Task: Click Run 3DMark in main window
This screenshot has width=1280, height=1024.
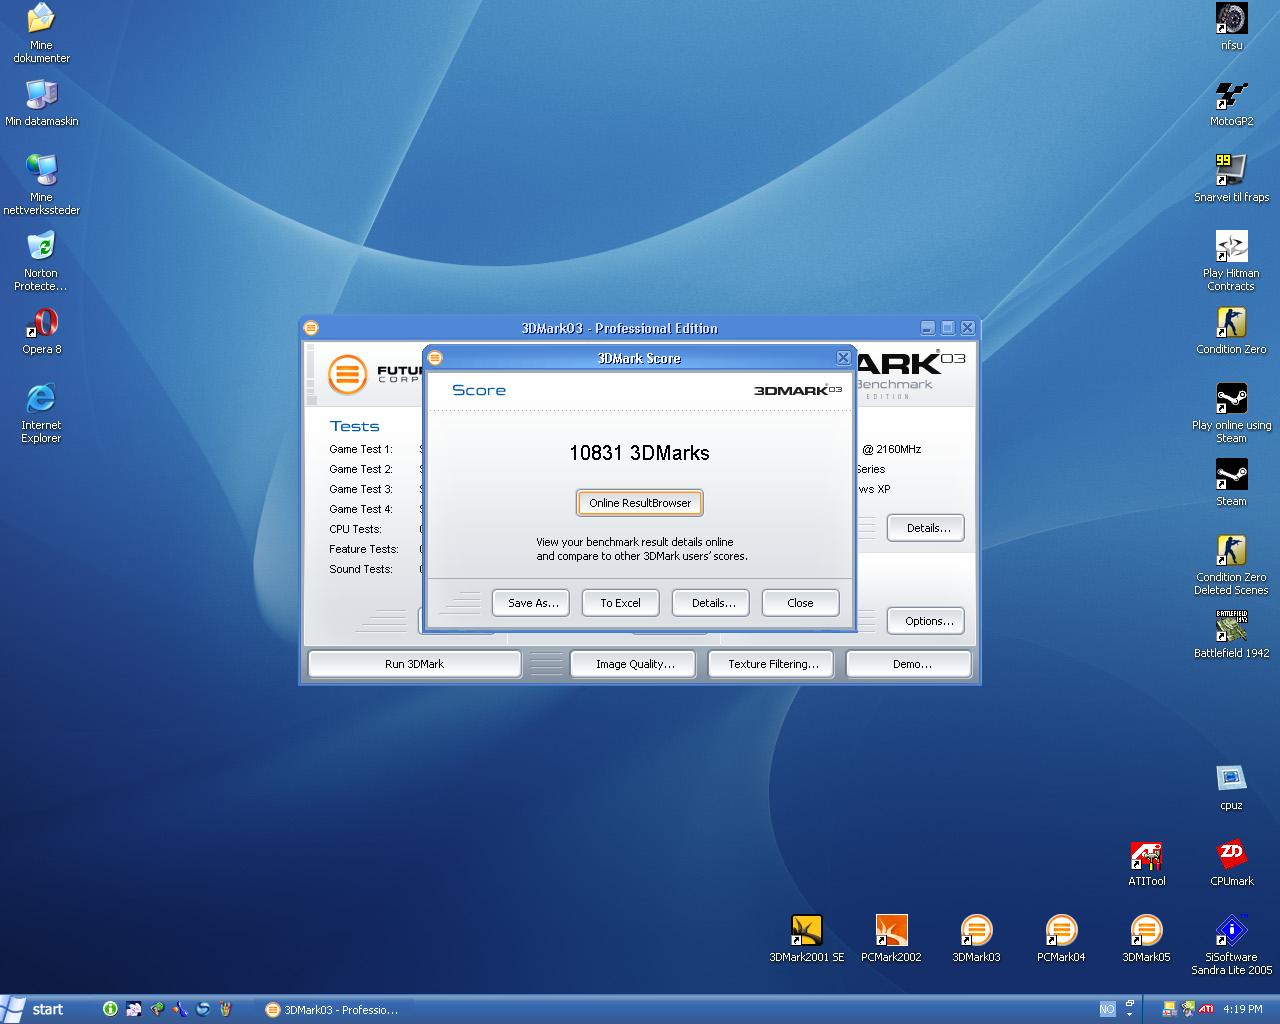Action: 414,664
